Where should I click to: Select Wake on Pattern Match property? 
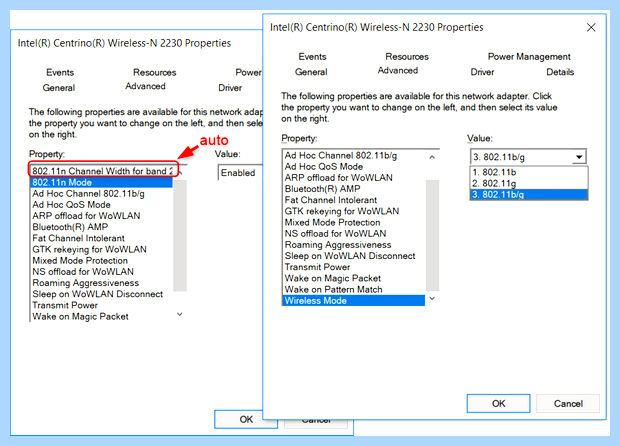pyautogui.click(x=354, y=289)
